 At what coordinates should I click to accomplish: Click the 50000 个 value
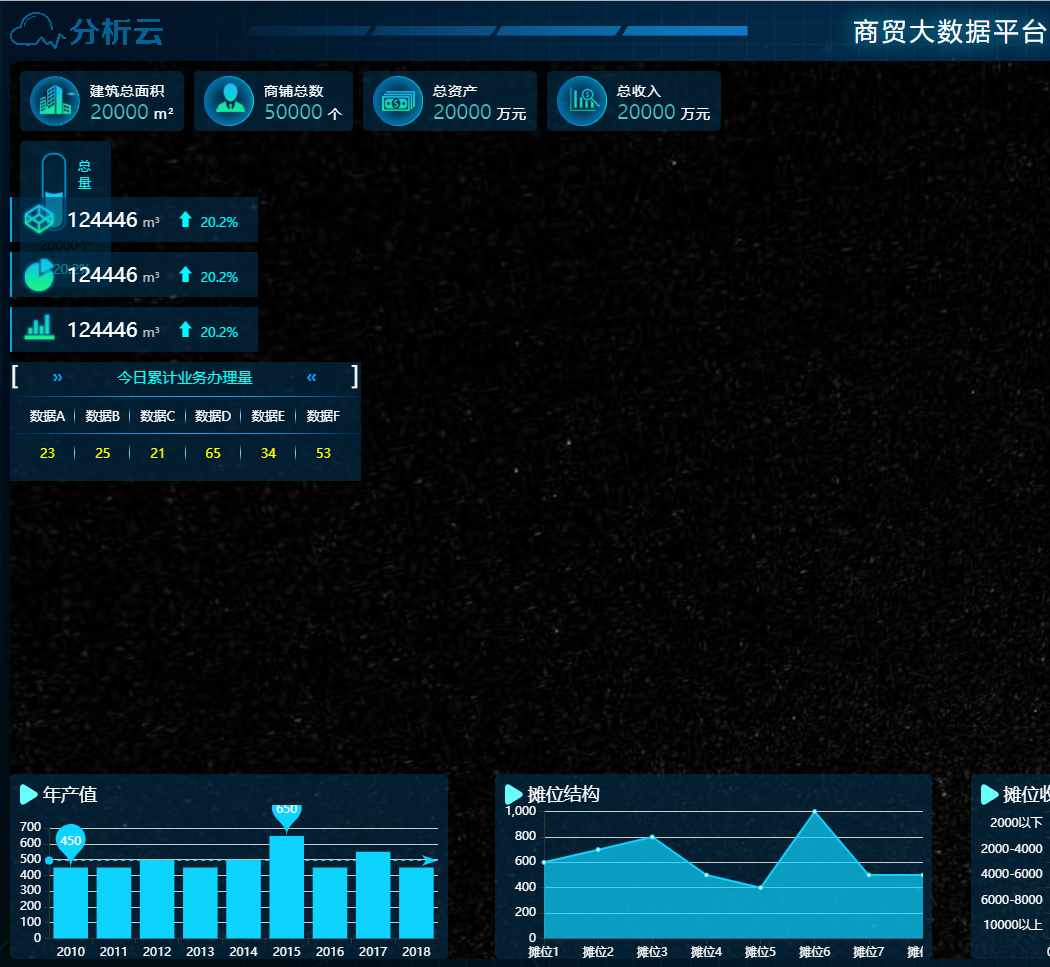[x=303, y=112]
